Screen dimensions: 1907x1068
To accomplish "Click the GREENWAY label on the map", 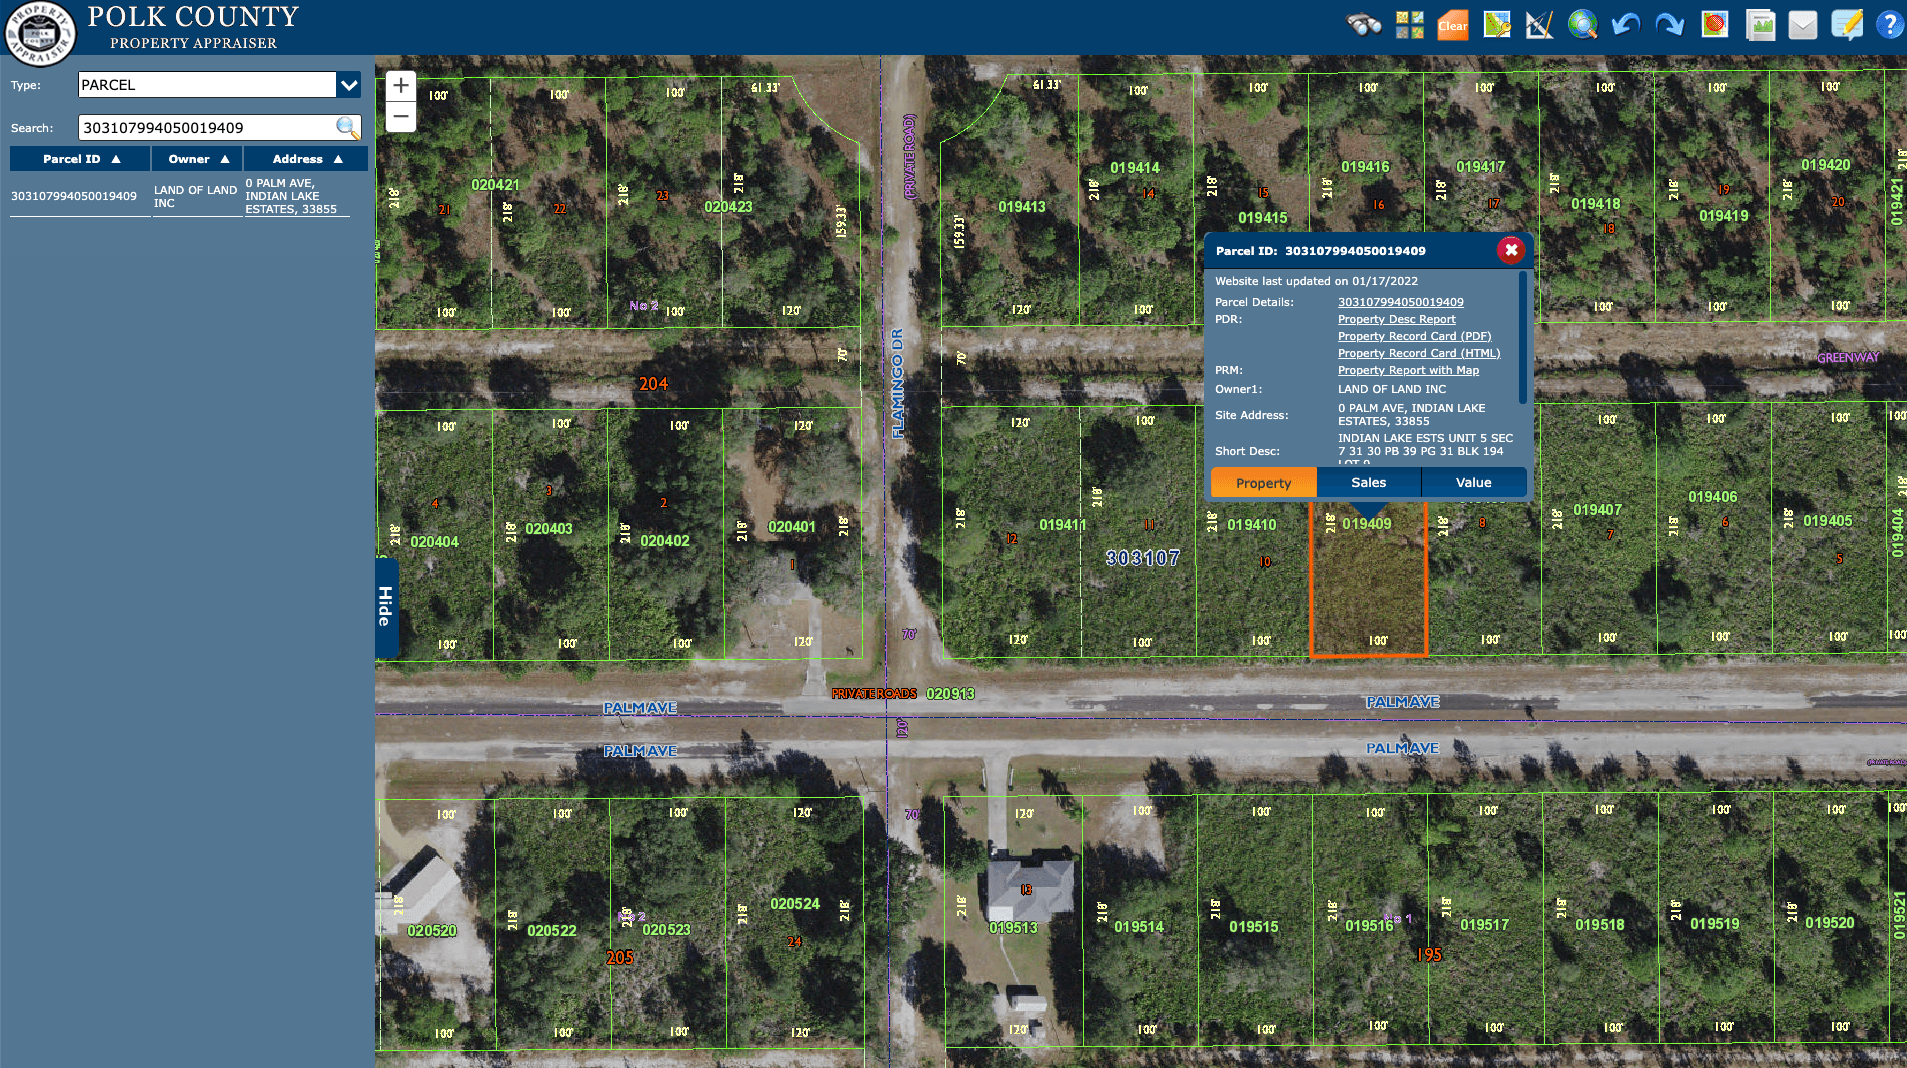I will click(1848, 358).
